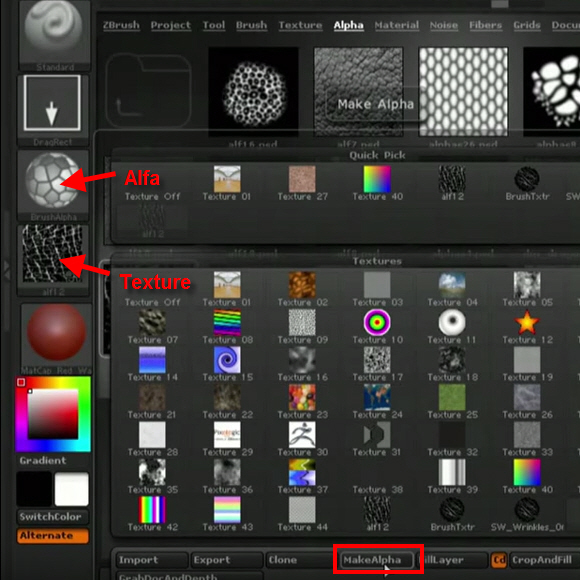This screenshot has height=580, width=580.
Task: Select the white secondary color swatch
Action: tap(71, 489)
